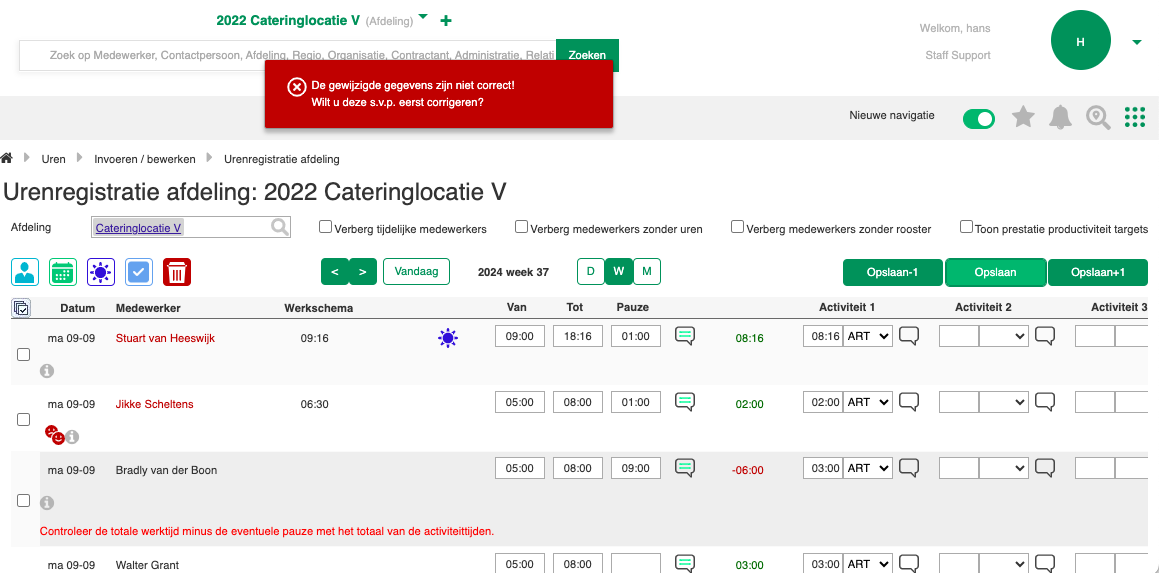Click the favorites star icon
The height and width of the screenshot is (573, 1159).
(1023, 118)
